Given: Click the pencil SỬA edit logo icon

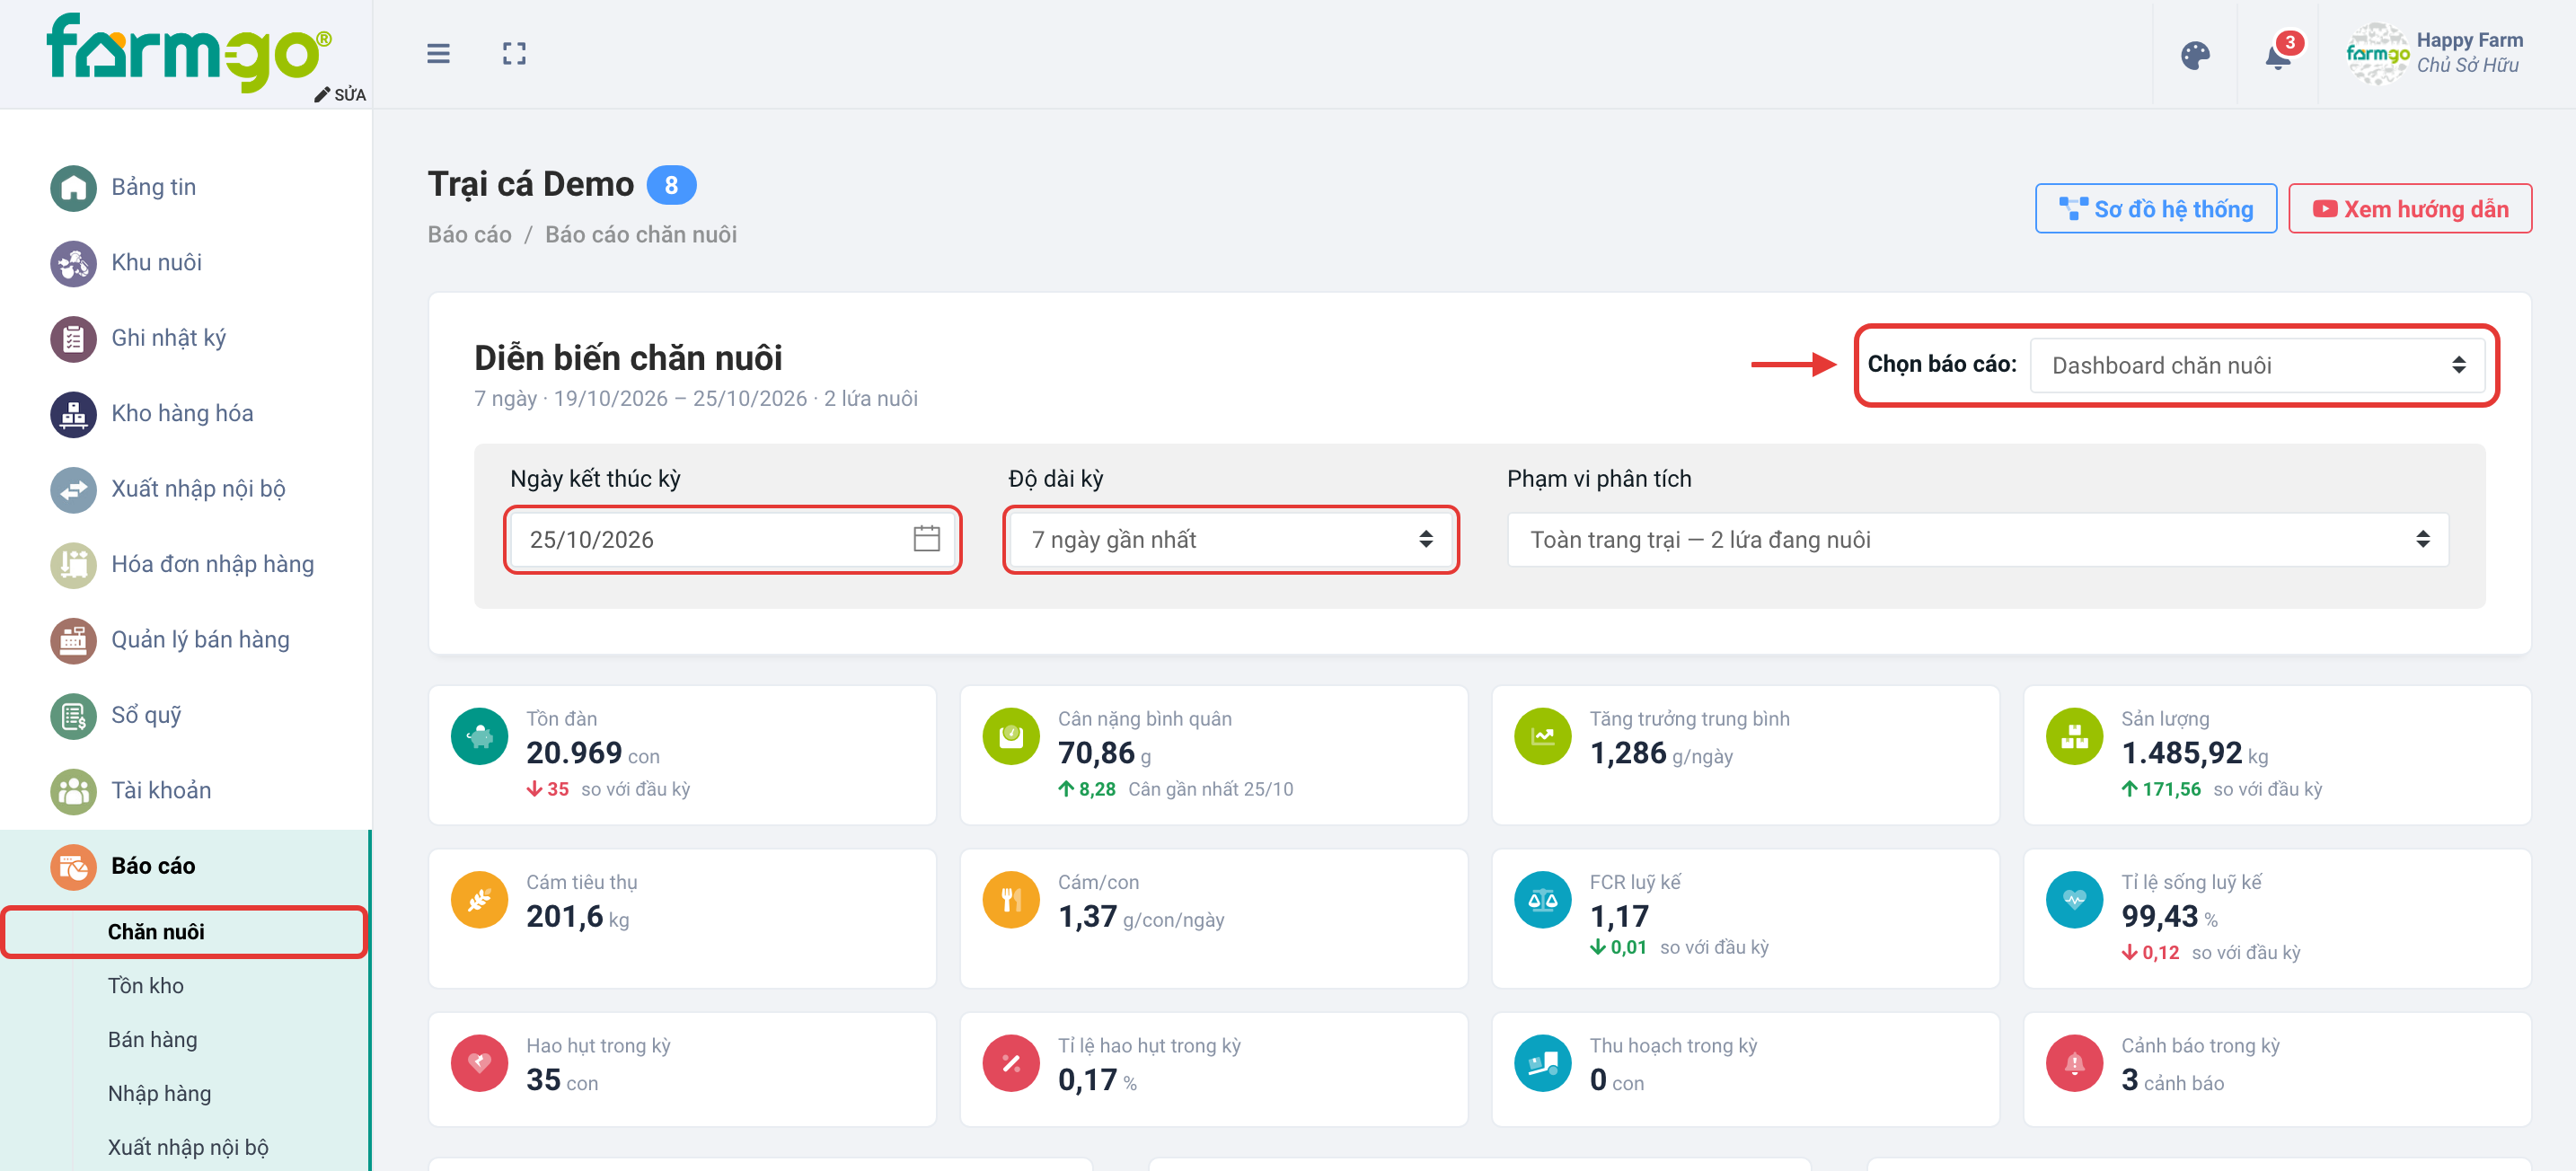Looking at the screenshot, I should [x=340, y=94].
